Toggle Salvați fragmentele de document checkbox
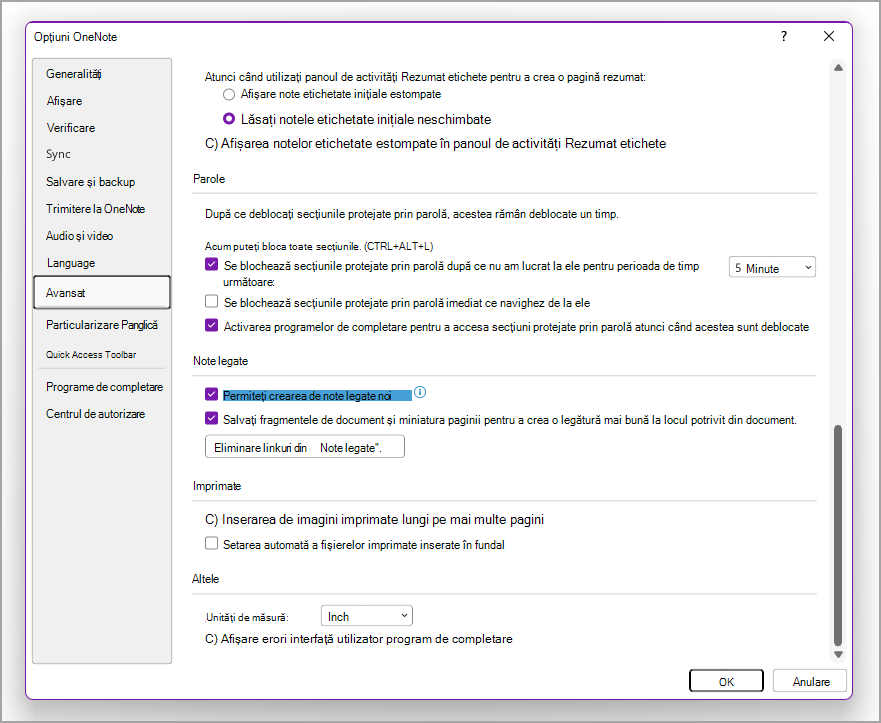The image size is (881, 723). 211,419
